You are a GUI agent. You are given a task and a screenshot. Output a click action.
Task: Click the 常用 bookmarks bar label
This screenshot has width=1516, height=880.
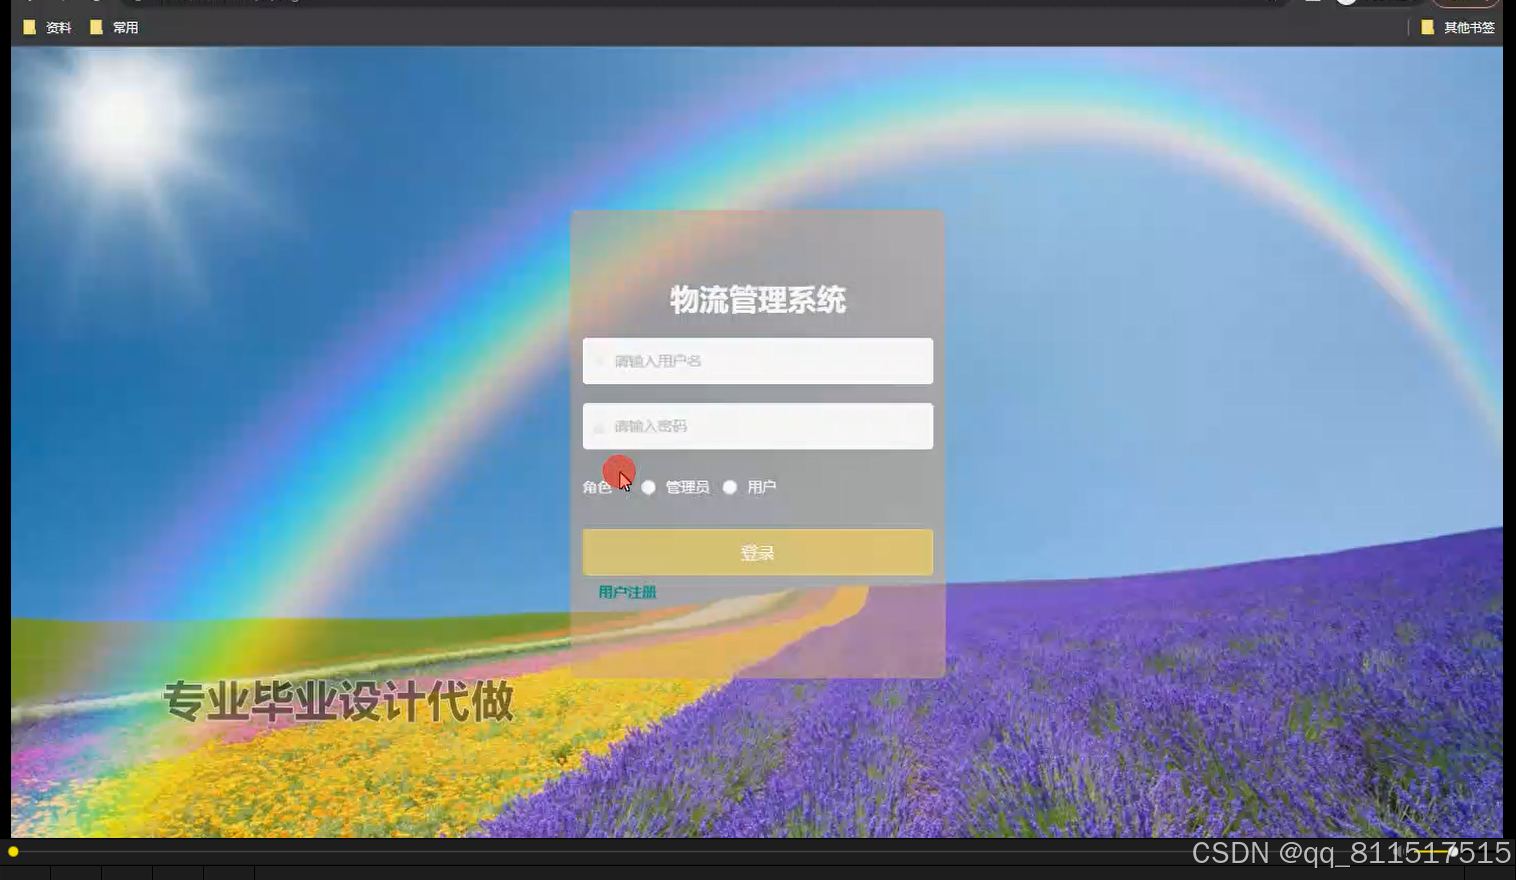pos(125,27)
